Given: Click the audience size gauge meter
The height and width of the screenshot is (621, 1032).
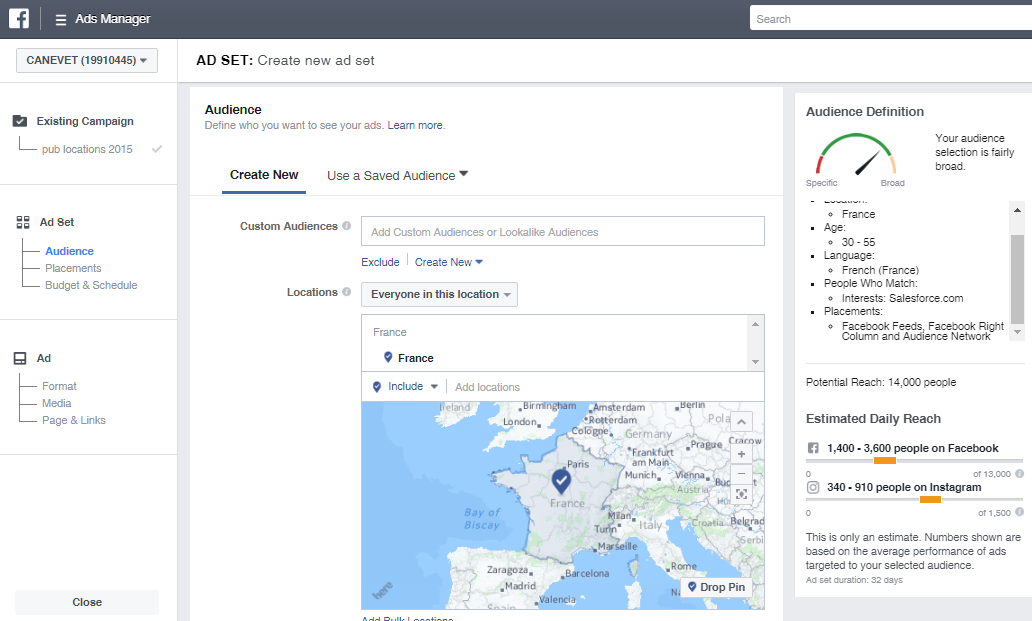Looking at the screenshot, I should (856, 155).
